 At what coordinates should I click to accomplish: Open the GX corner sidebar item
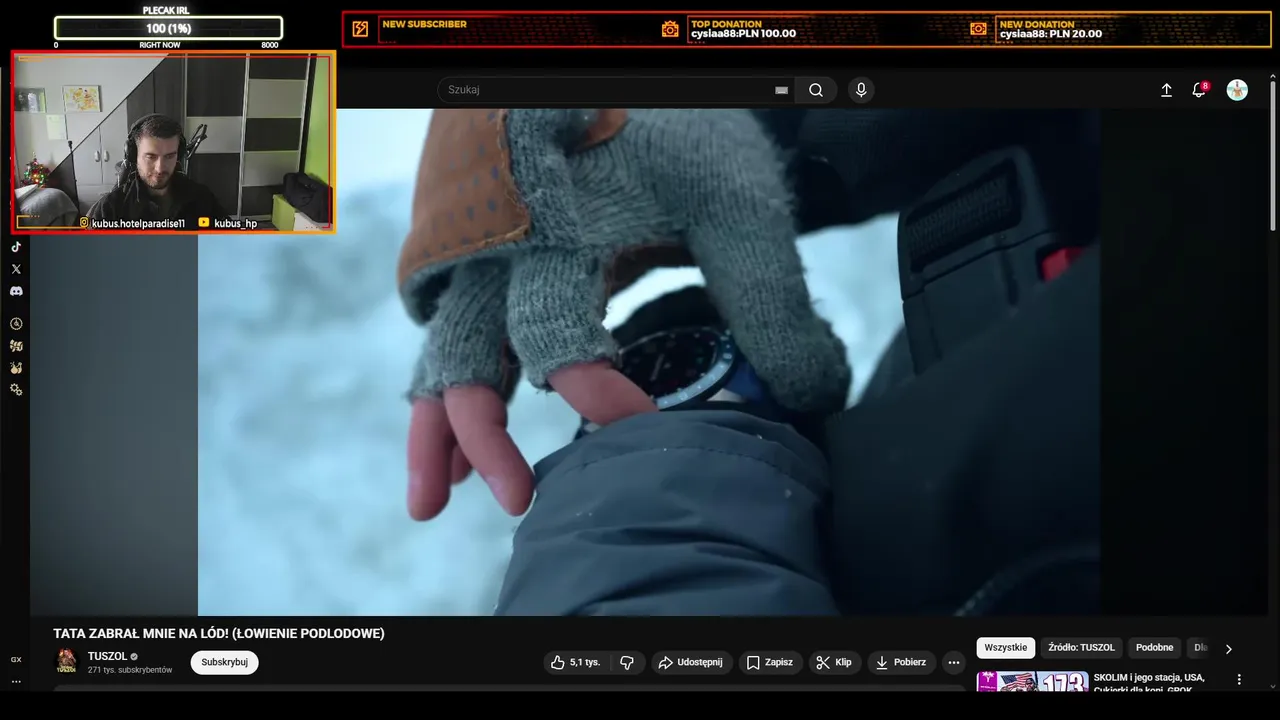pyautogui.click(x=16, y=659)
